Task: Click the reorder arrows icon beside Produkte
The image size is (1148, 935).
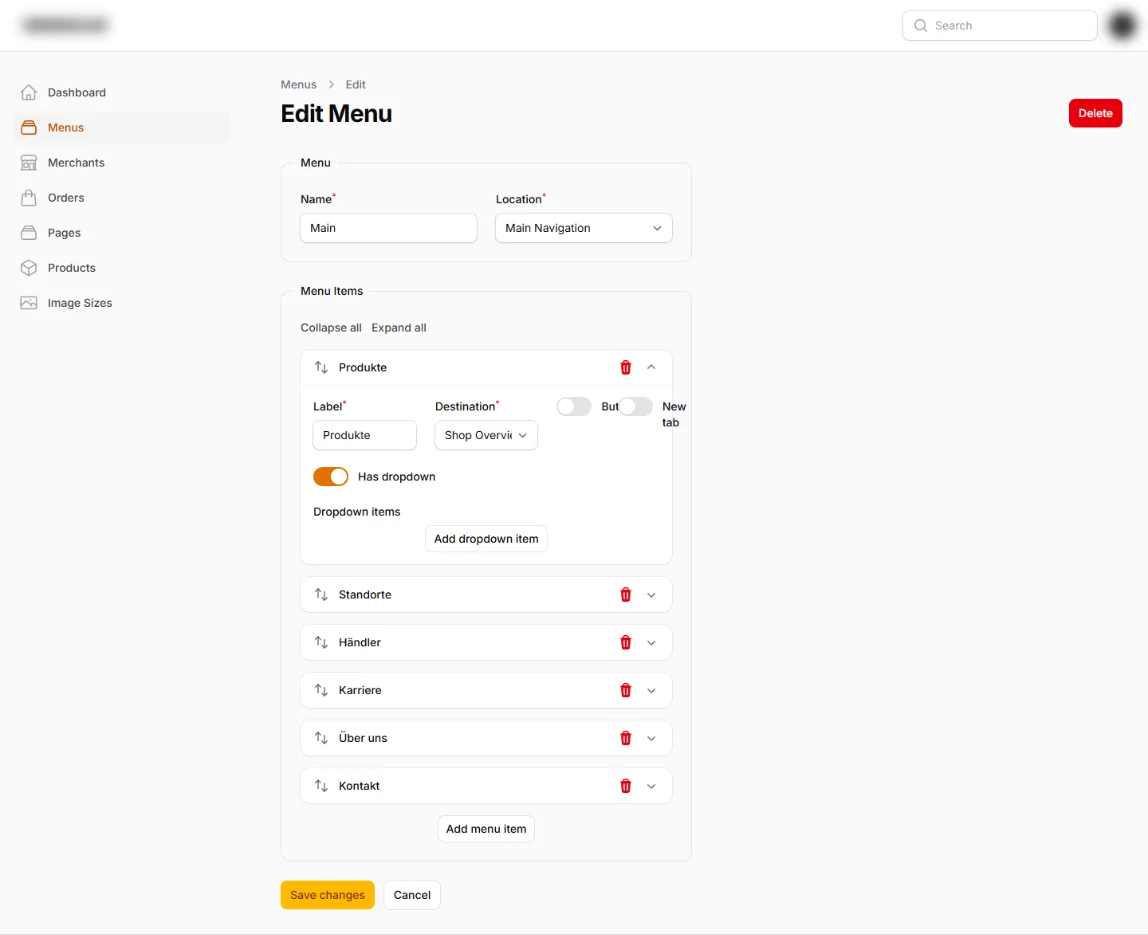Action: pos(321,368)
